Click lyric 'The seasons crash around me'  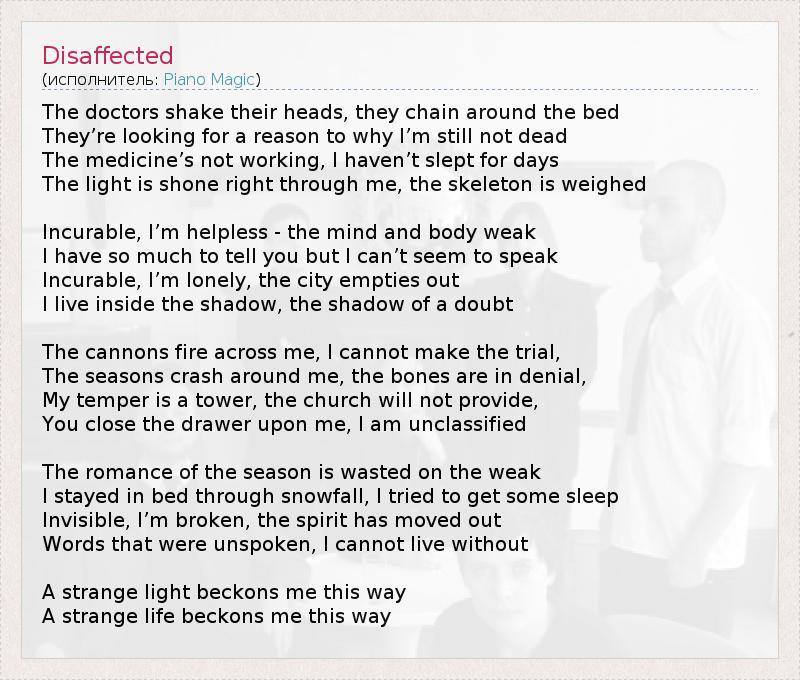[x=314, y=376]
